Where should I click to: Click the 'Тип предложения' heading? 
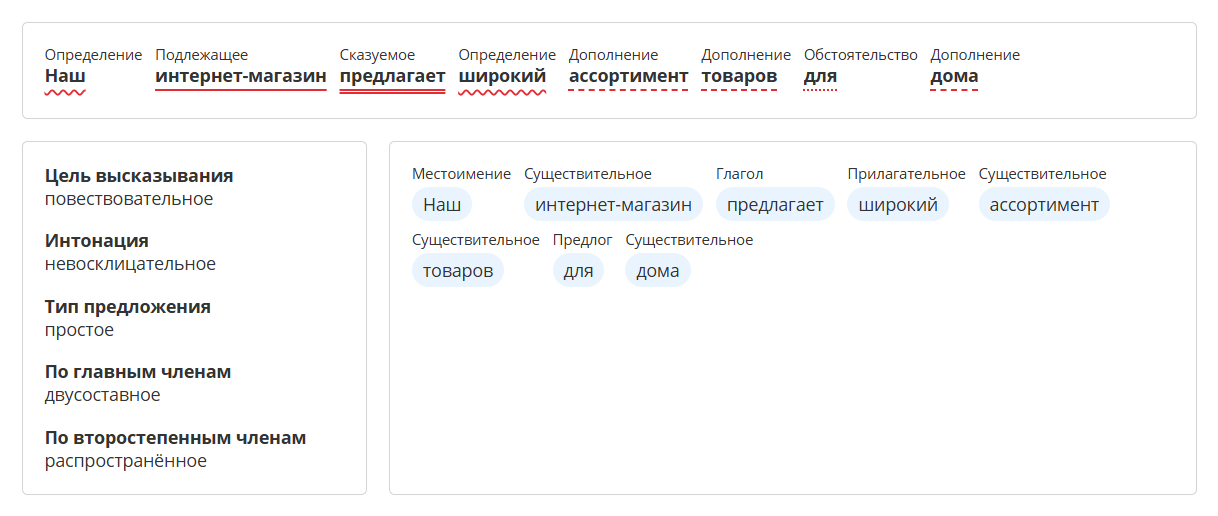pyautogui.click(x=128, y=307)
